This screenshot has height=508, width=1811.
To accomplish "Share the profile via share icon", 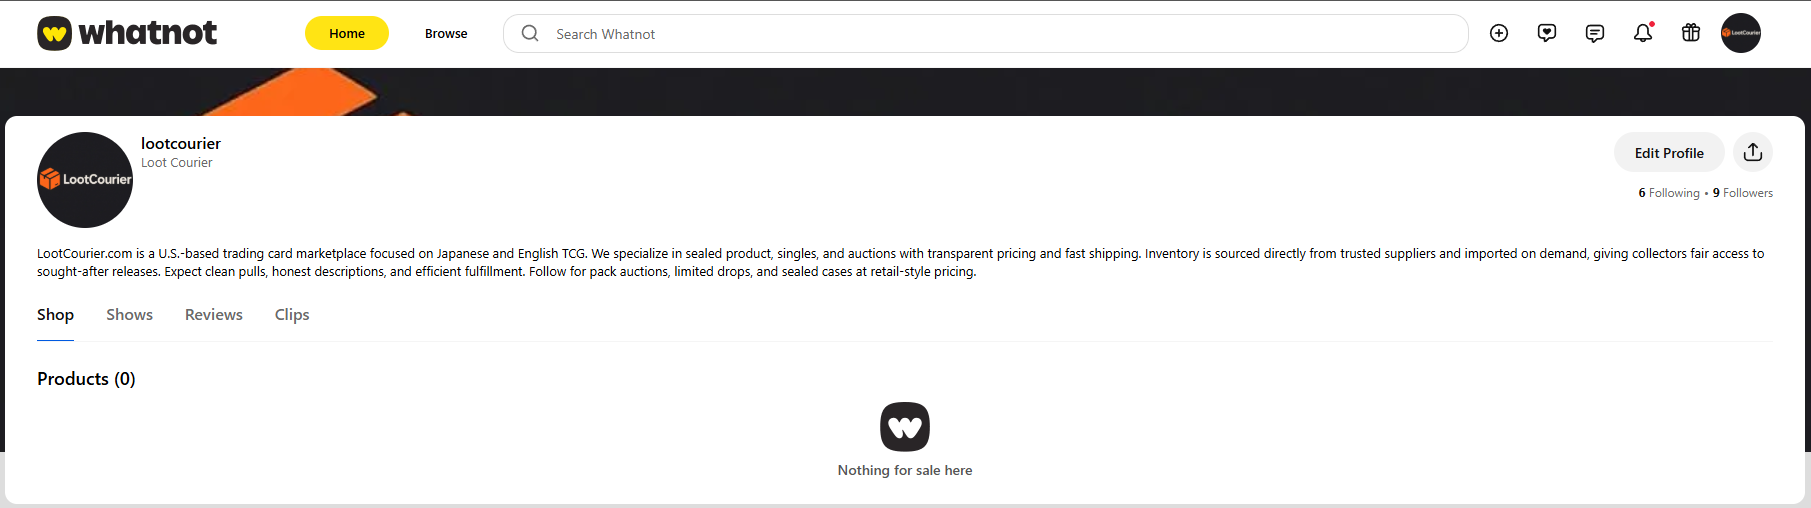I will (1753, 152).
